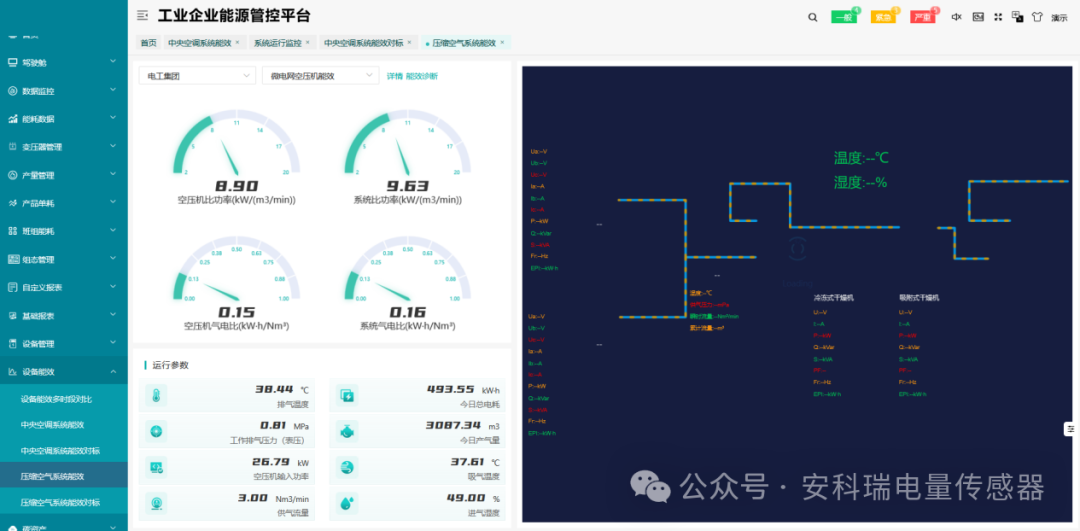The width and height of the screenshot is (1080, 531).
Task: Collapse the sidebar using the menu fold icon
Action: 143,16
